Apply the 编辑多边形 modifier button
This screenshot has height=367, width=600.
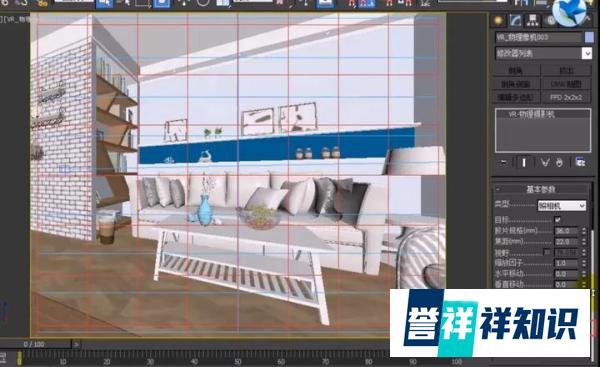tap(516, 97)
